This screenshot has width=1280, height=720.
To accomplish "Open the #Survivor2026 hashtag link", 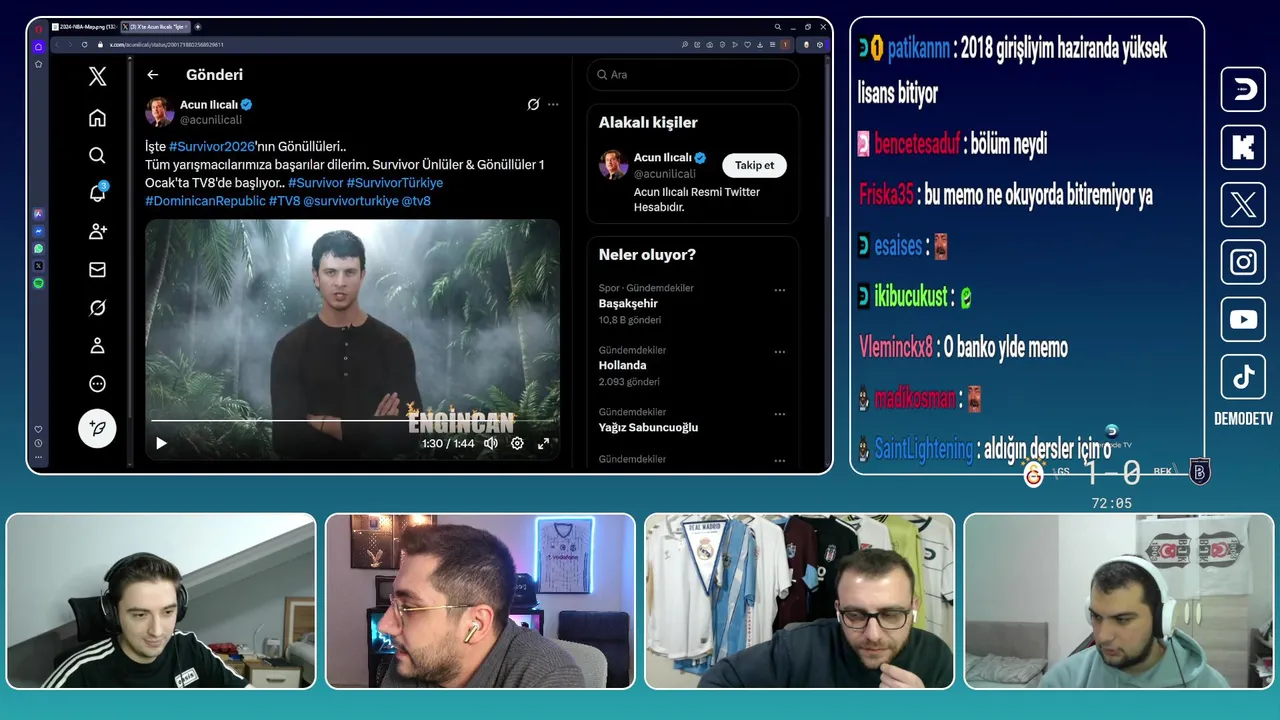I will click(x=212, y=146).
